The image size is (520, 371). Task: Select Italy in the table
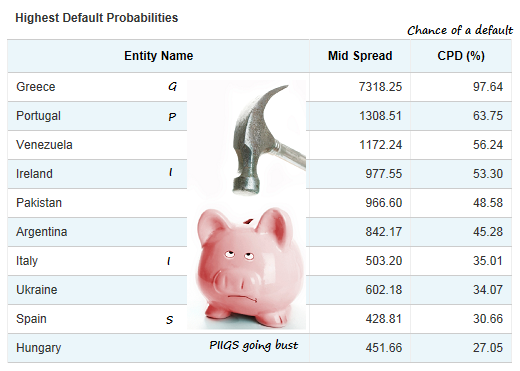(27, 261)
